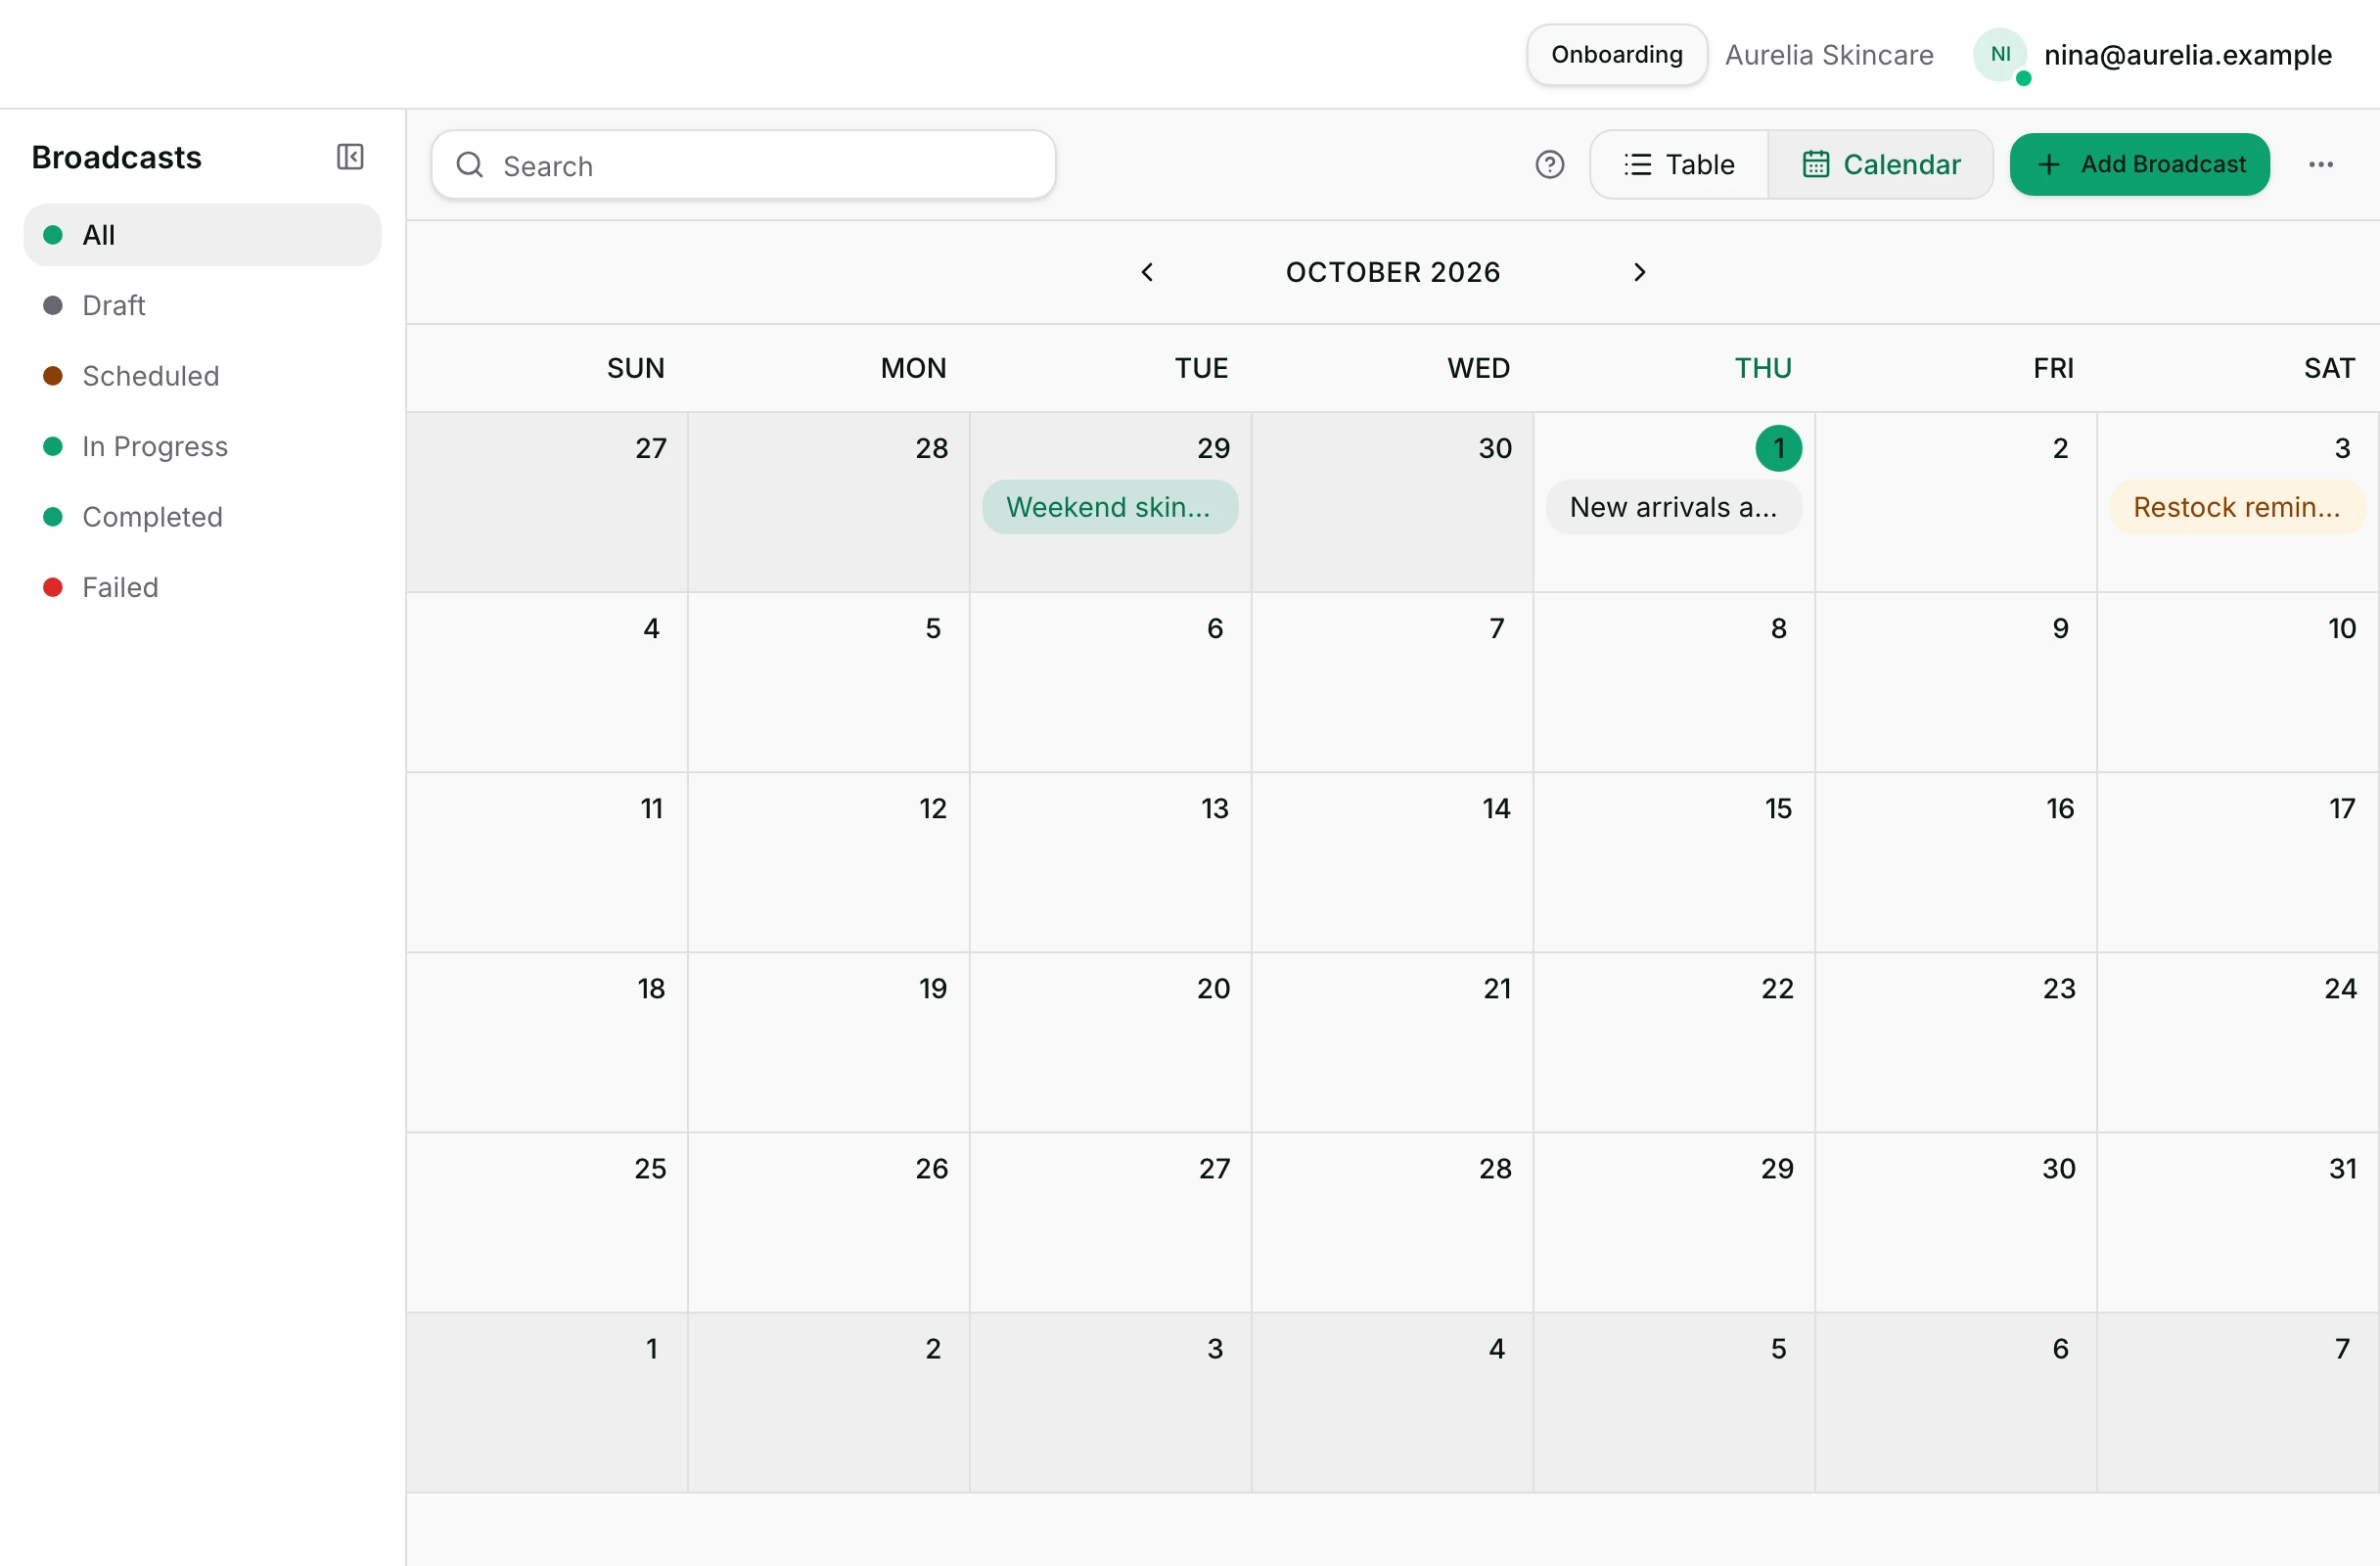The width and height of the screenshot is (2380, 1566).
Task: Open the help question mark icon
Action: 1549,164
